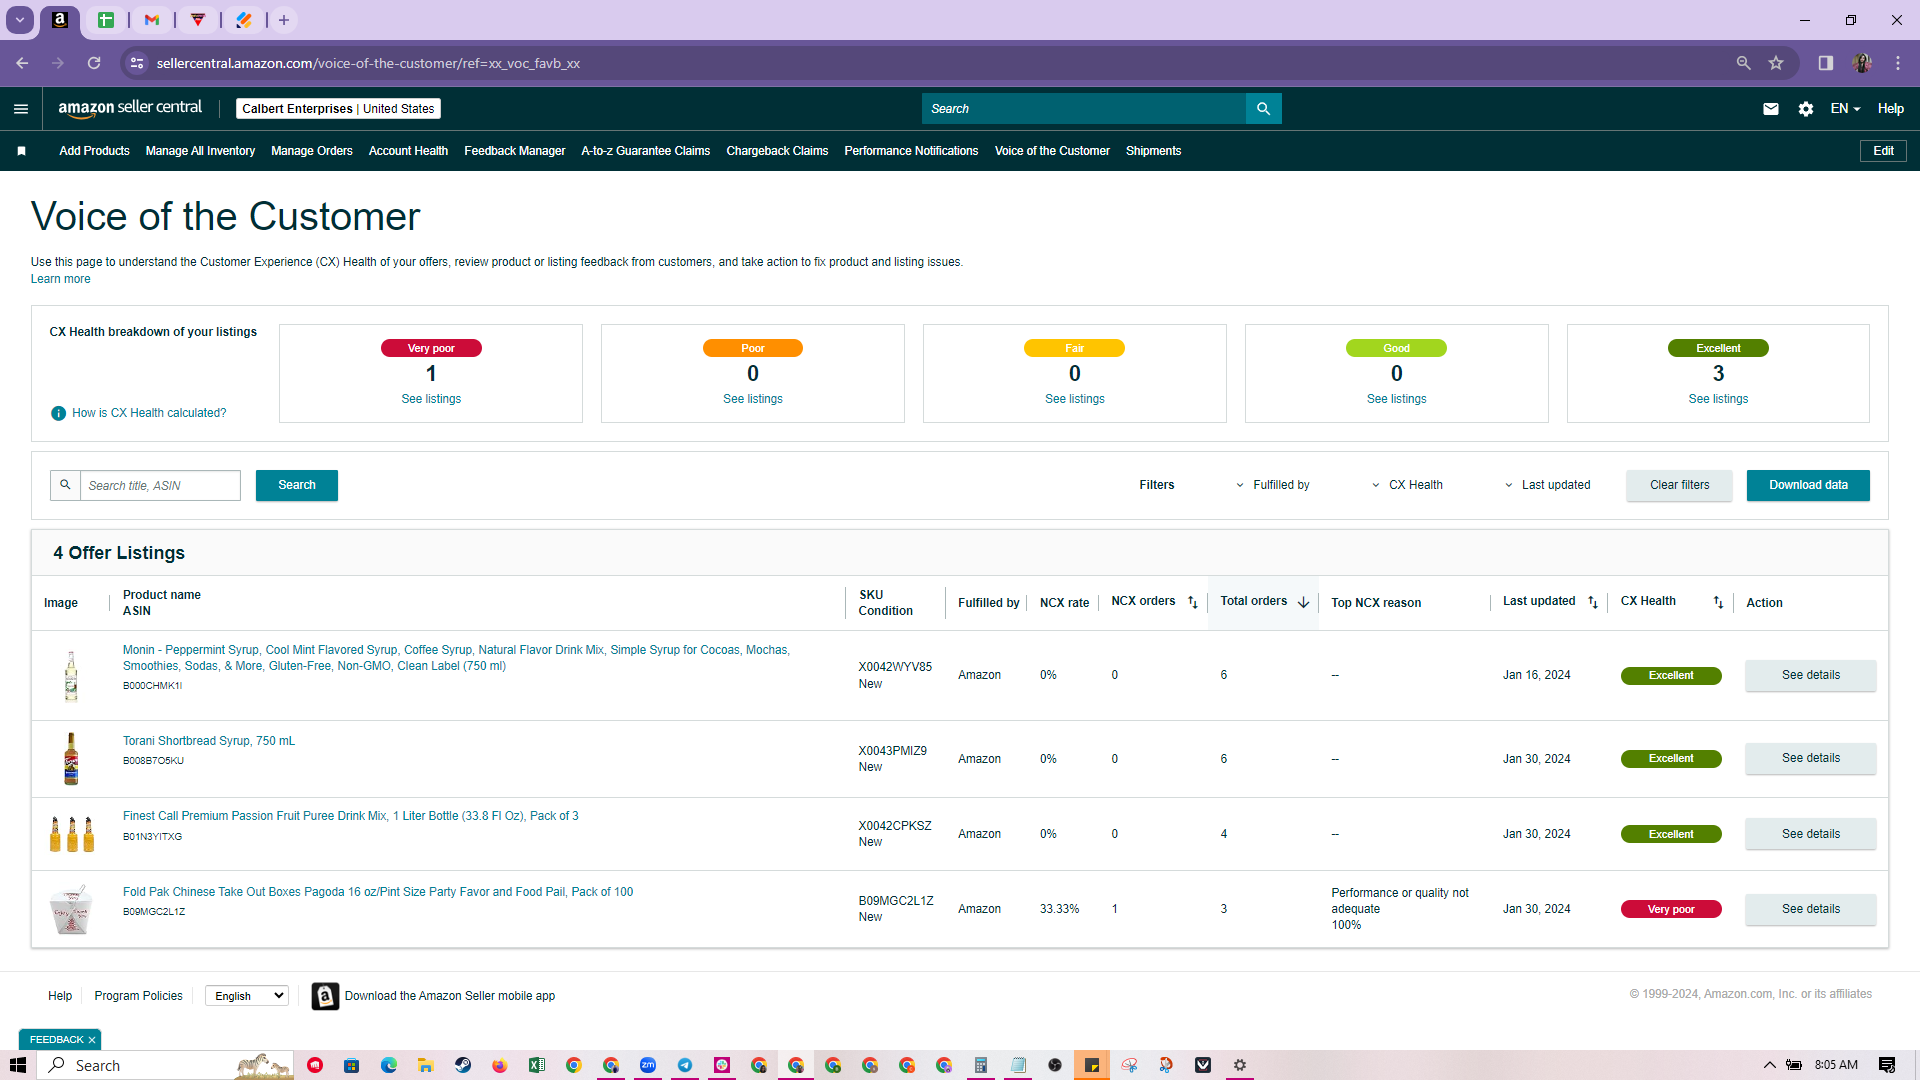The image size is (1920, 1080).
Task: See listings under Very poor
Action: [431, 399]
